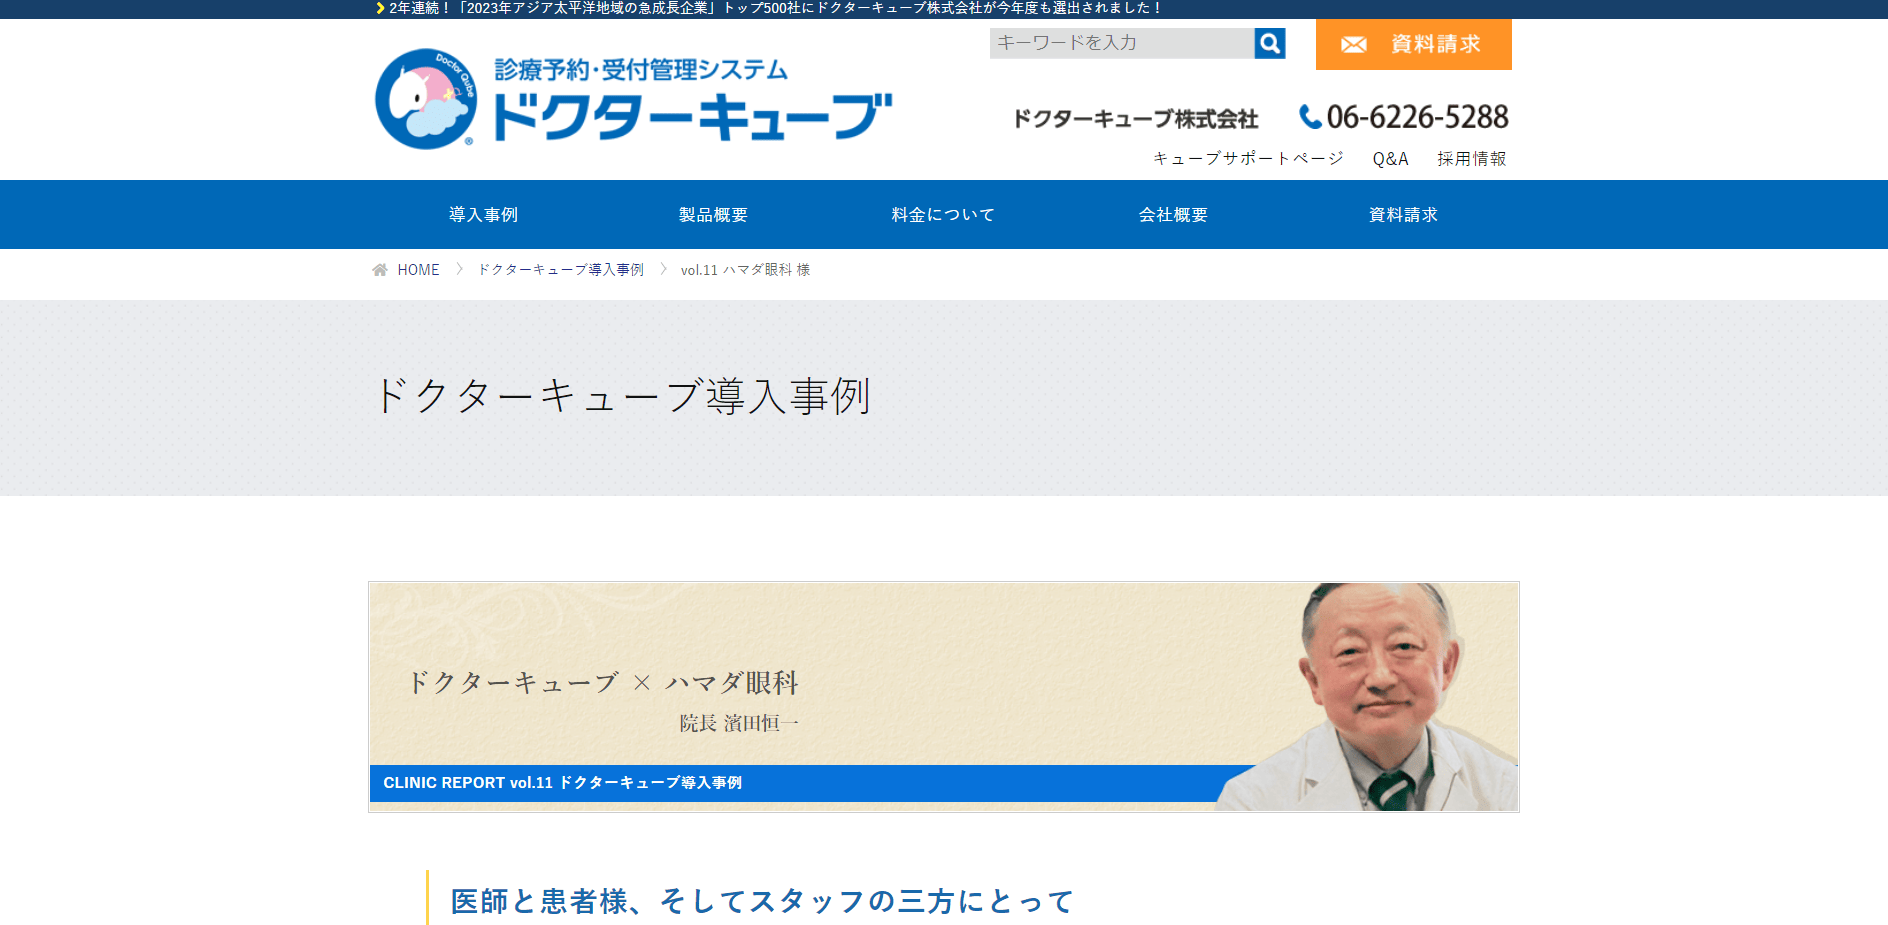The height and width of the screenshot is (925, 1888).
Task: Click the ドクターキューブ導入事例 breadcrumb link
Action: (561, 270)
